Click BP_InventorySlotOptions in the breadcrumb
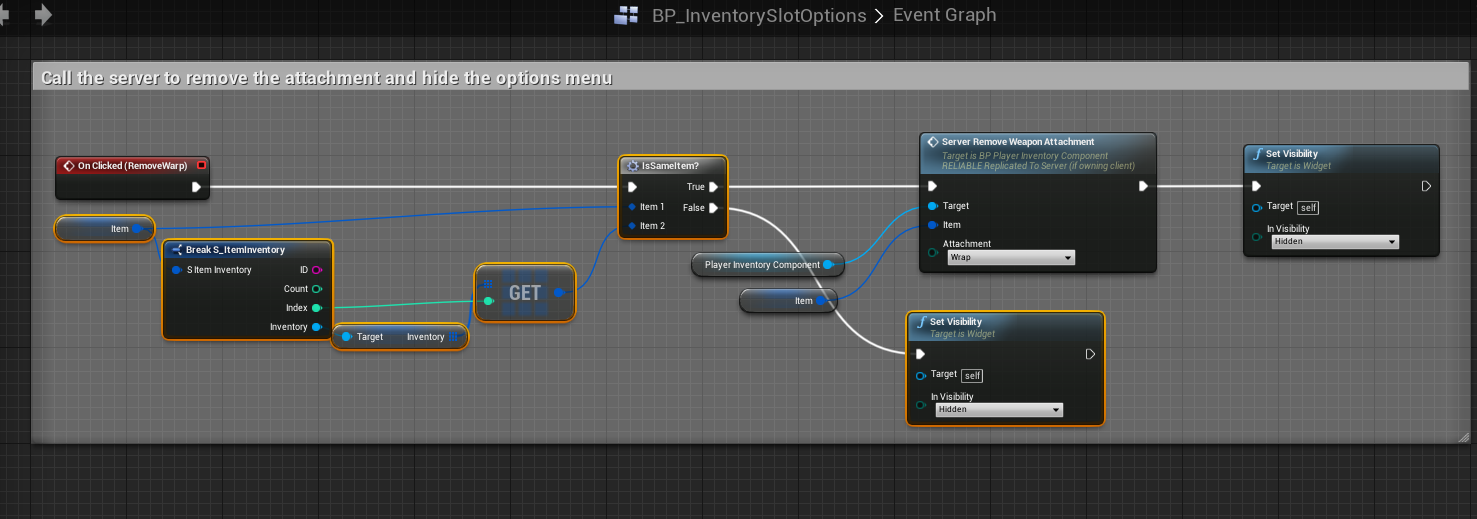The image size is (1477, 519). point(759,15)
